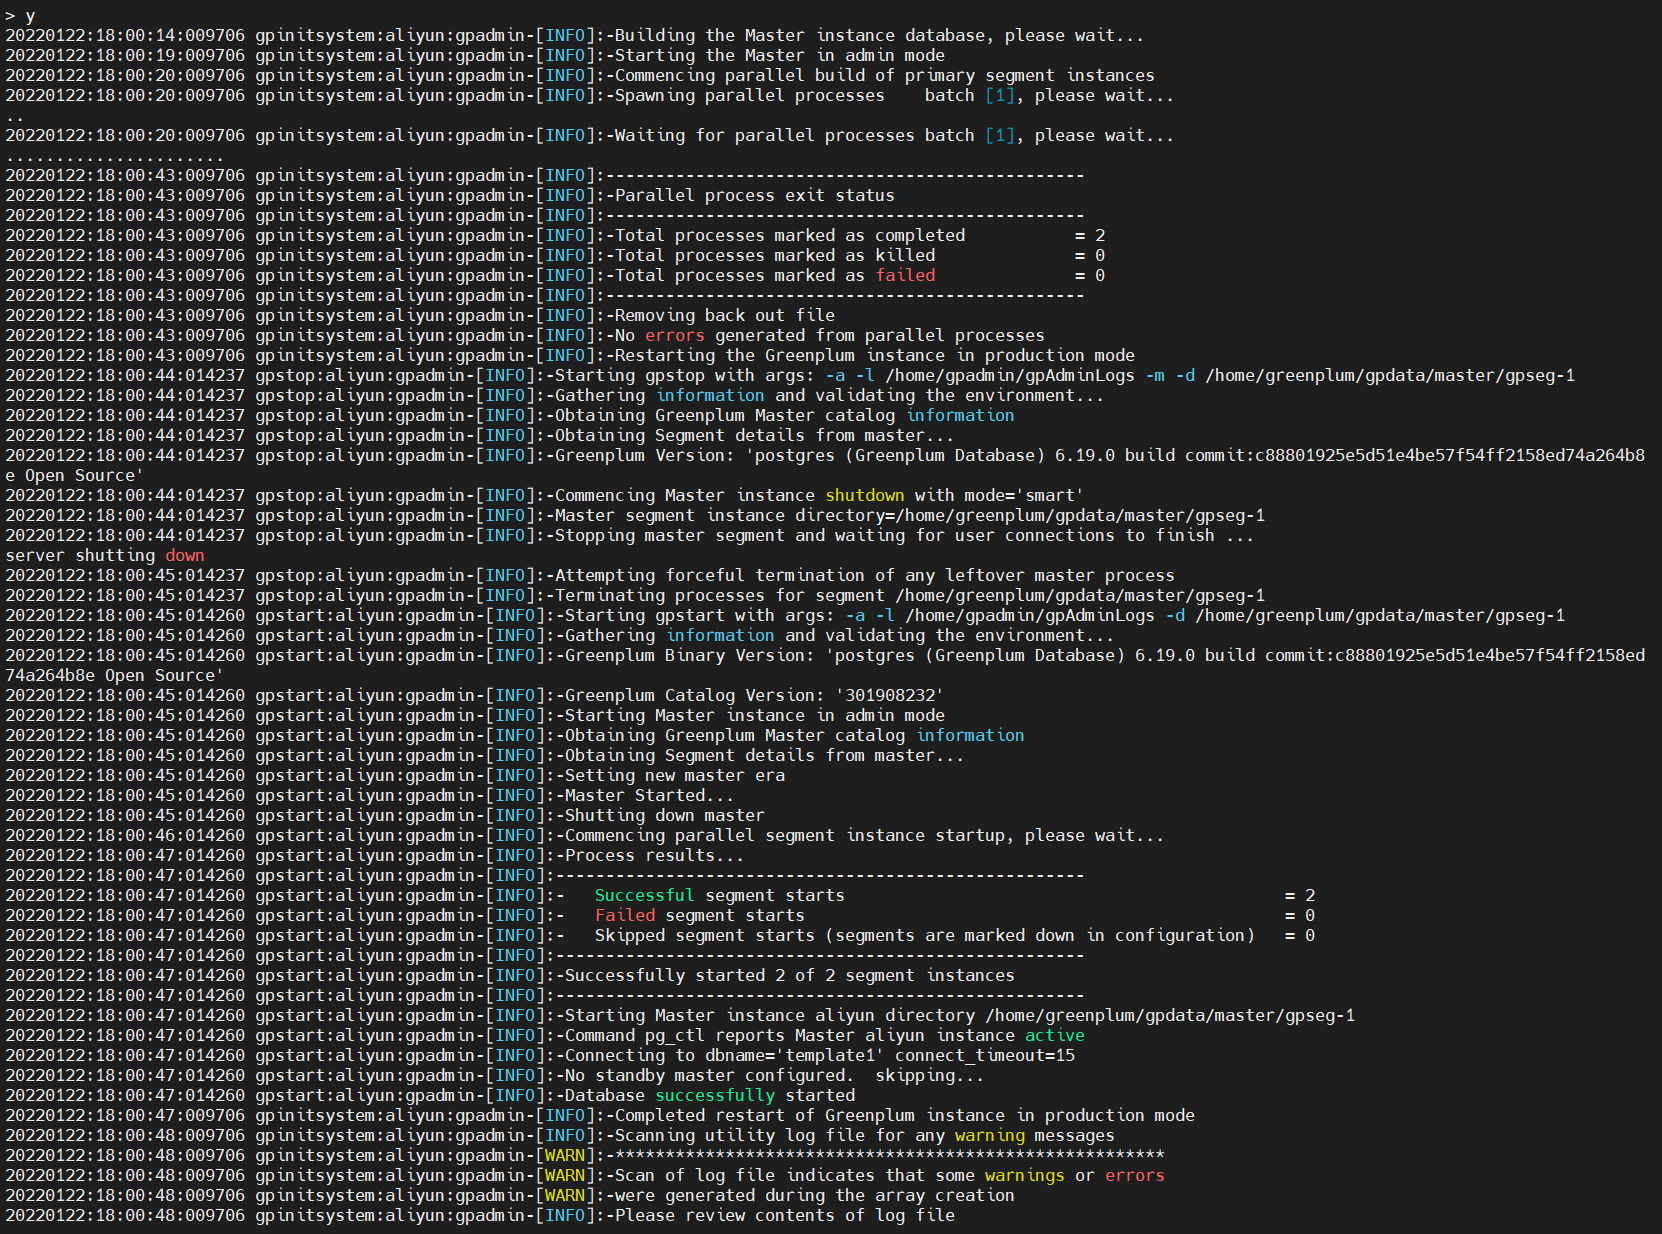This screenshot has width=1662, height=1234.
Task: Click 'Skipped segment starts' line
Action: click(x=660, y=936)
